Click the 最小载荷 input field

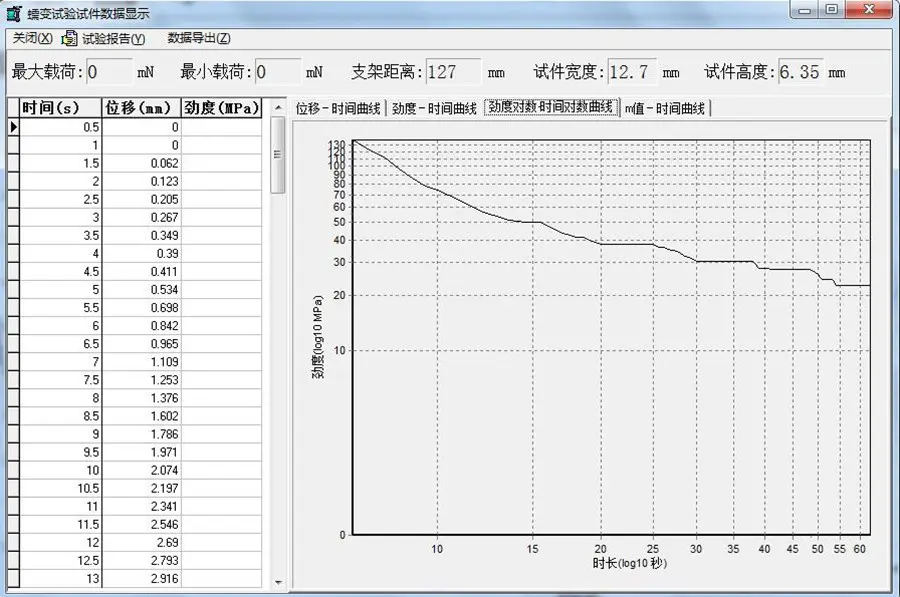(278, 72)
